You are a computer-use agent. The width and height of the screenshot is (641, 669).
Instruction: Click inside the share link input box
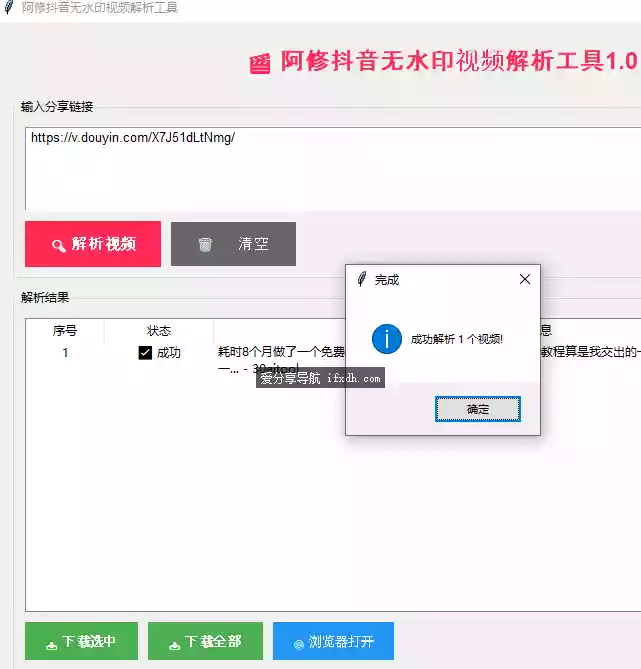(333, 169)
